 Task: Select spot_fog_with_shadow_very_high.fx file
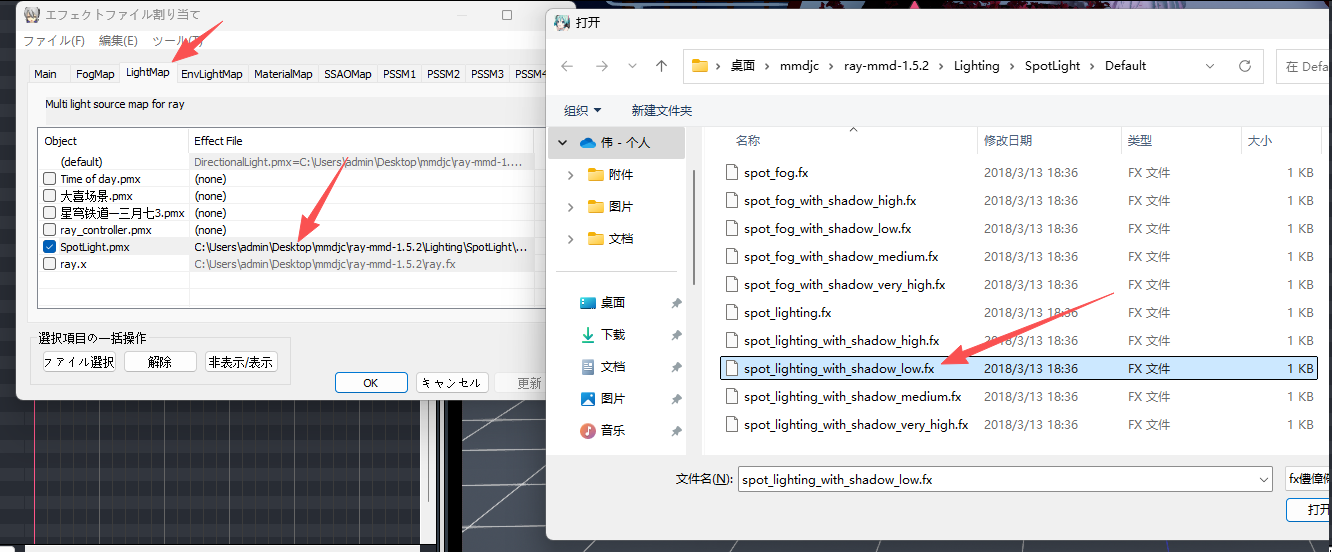845,285
